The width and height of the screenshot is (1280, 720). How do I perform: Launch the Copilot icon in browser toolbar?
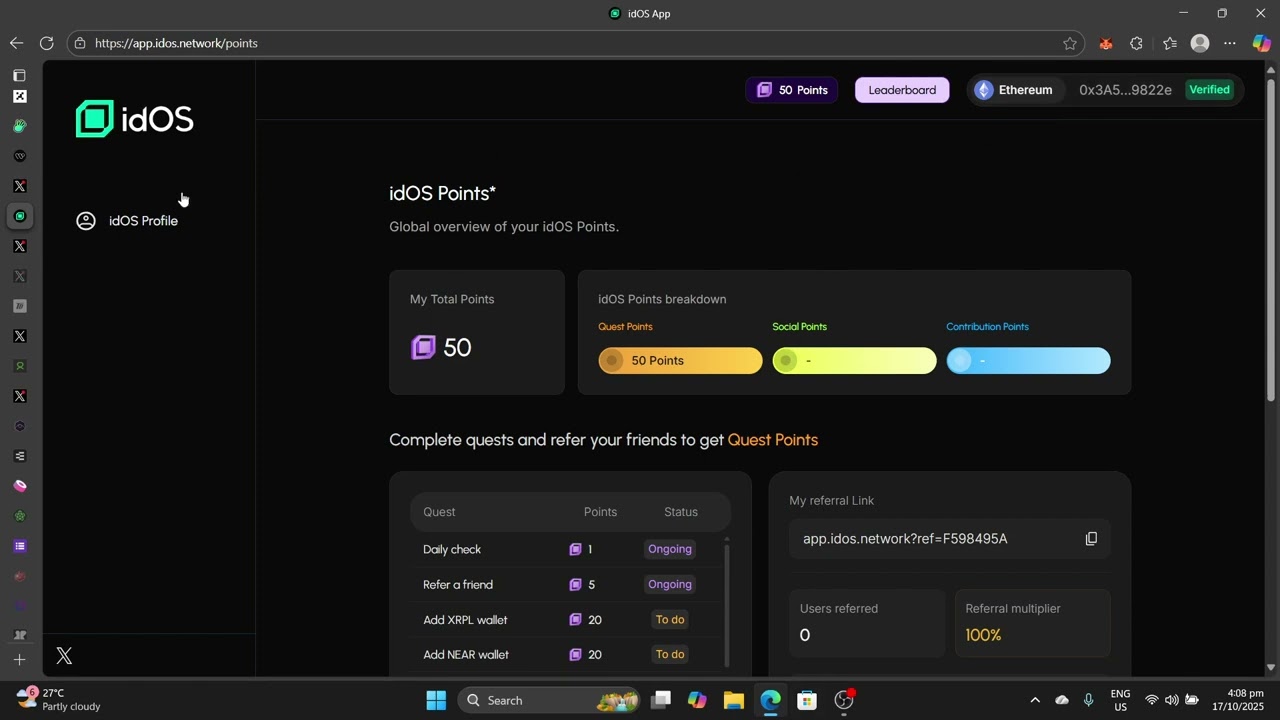1261,43
